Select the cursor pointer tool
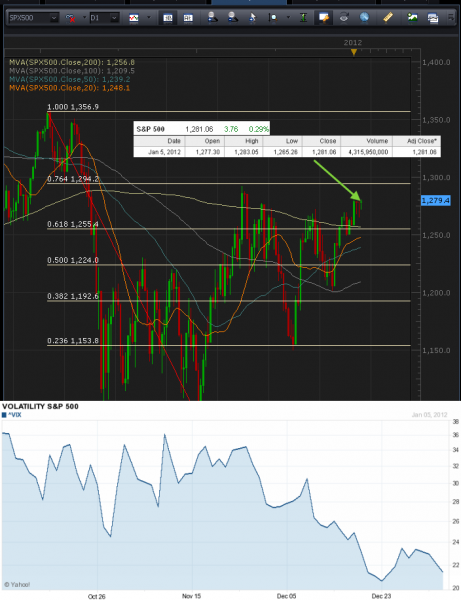The width and height of the screenshot is (461, 600). tap(252, 18)
